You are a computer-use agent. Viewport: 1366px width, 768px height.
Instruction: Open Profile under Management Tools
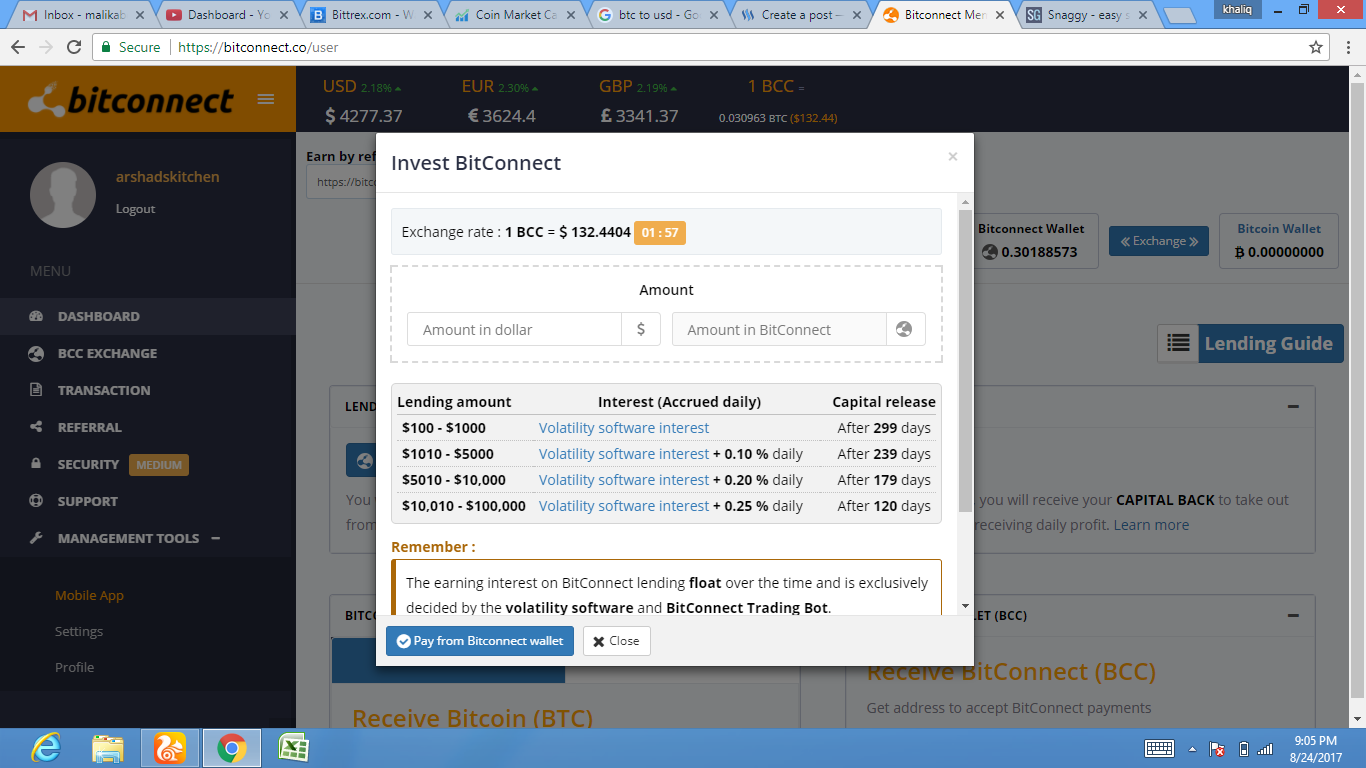coord(75,667)
